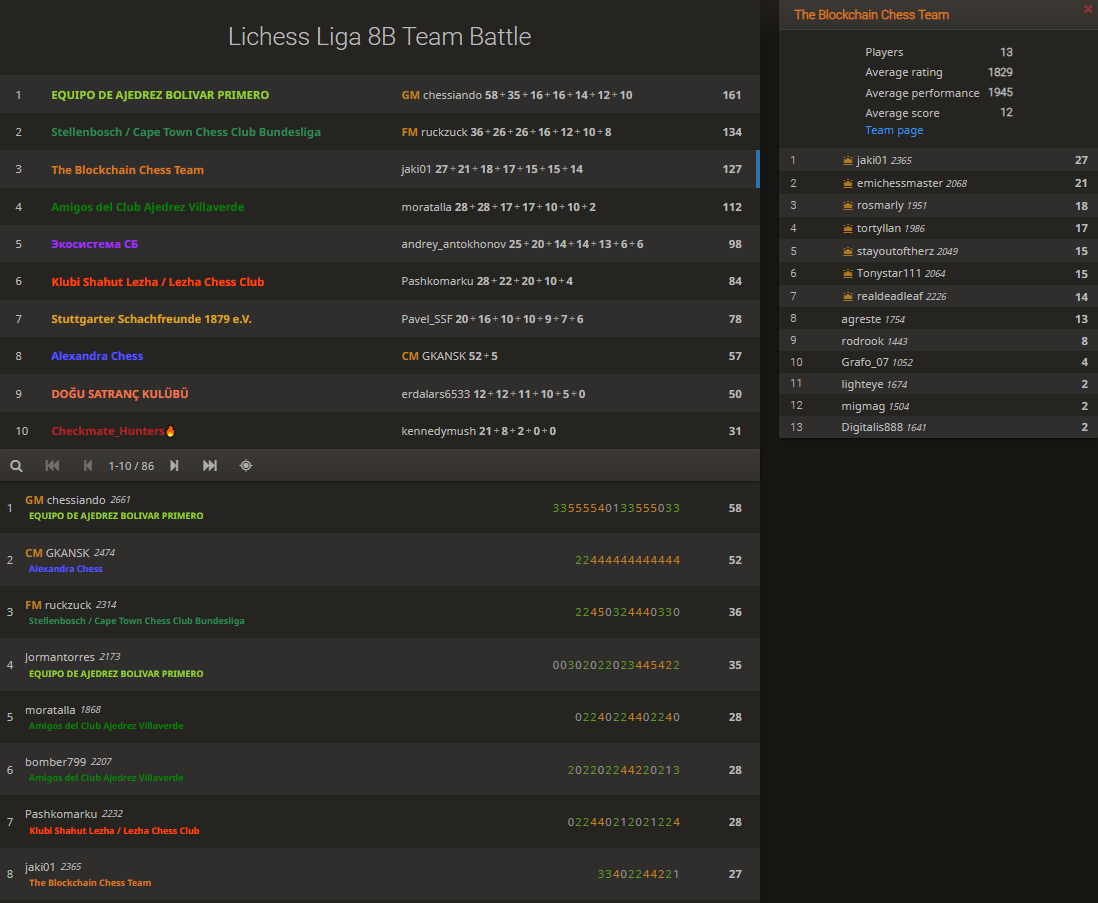Click Klubi Shahut Lezha label under Pashkomarku
This screenshot has width=1098, height=903.
coord(114,831)
